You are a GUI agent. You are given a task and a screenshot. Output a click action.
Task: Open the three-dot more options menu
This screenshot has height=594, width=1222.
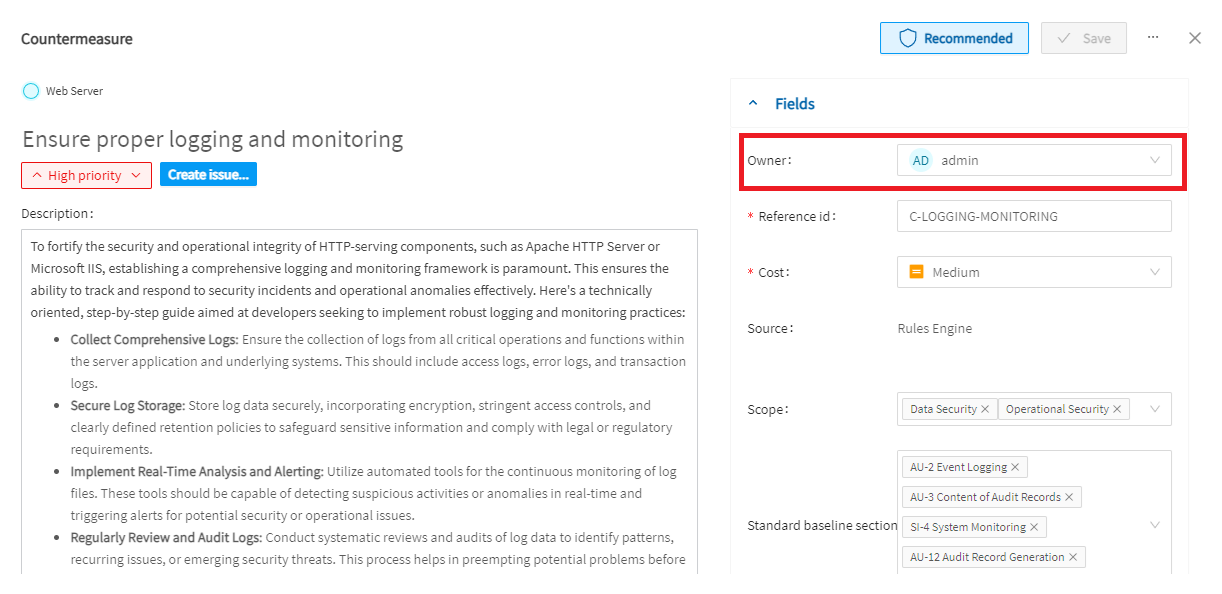(x=1153, y=38)
